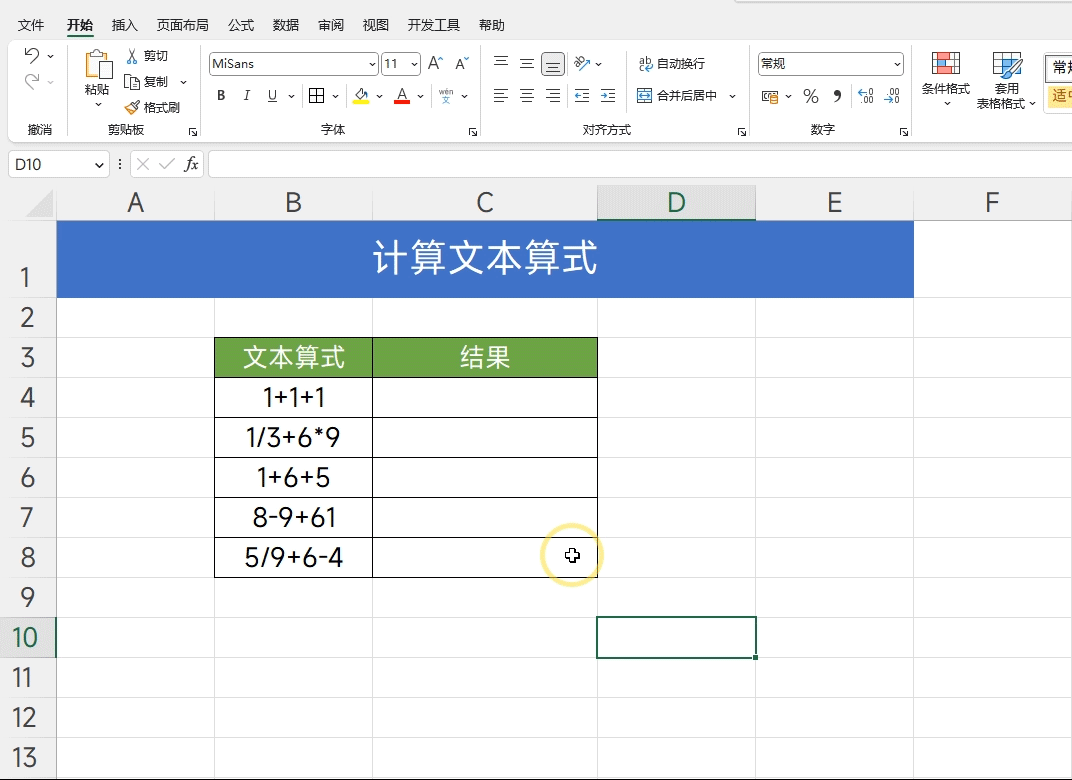Click the Format Painter (格式刷) icon
The height and width of the screenshot is (780, 1072).
point(132,107)
